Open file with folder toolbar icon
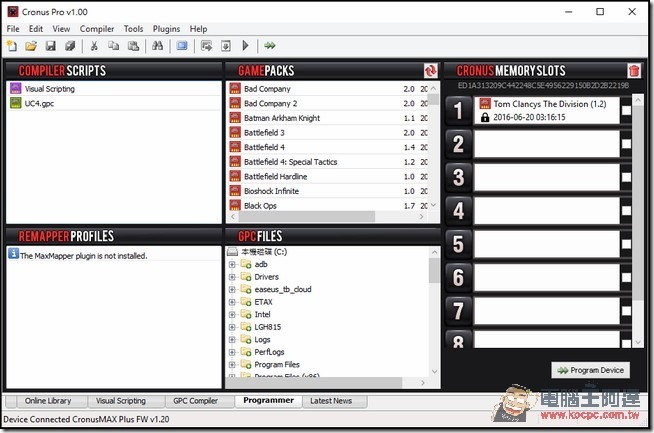This screenshot has height=433, width=654. point(31,45)
